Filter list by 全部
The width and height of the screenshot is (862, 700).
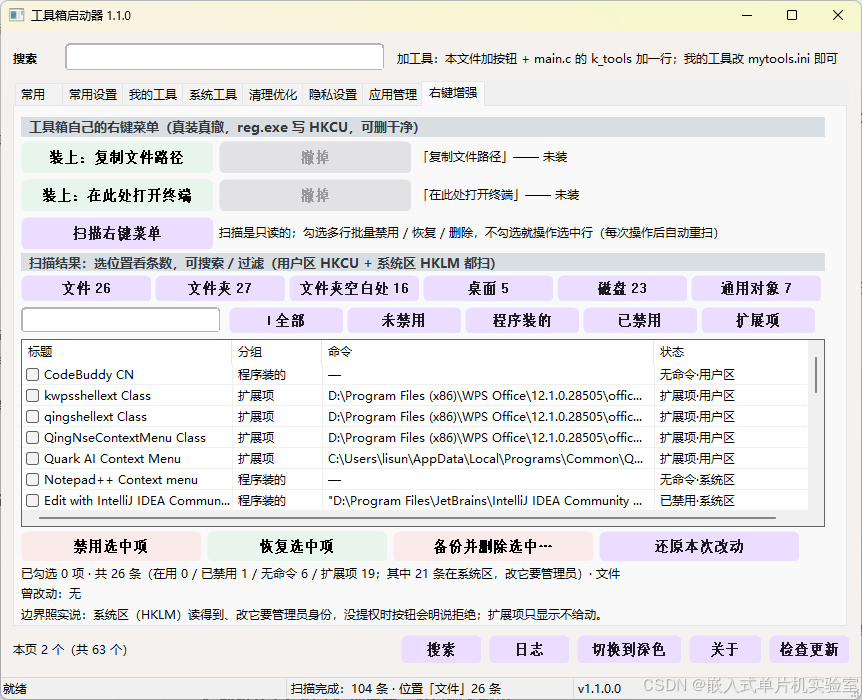point(286,321)
